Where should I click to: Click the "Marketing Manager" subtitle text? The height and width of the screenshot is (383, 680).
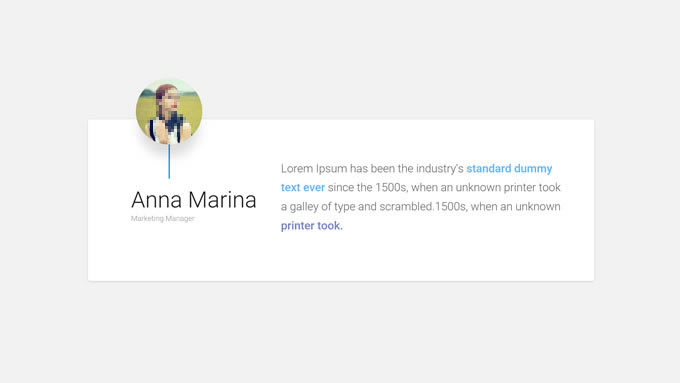point(163,219)
